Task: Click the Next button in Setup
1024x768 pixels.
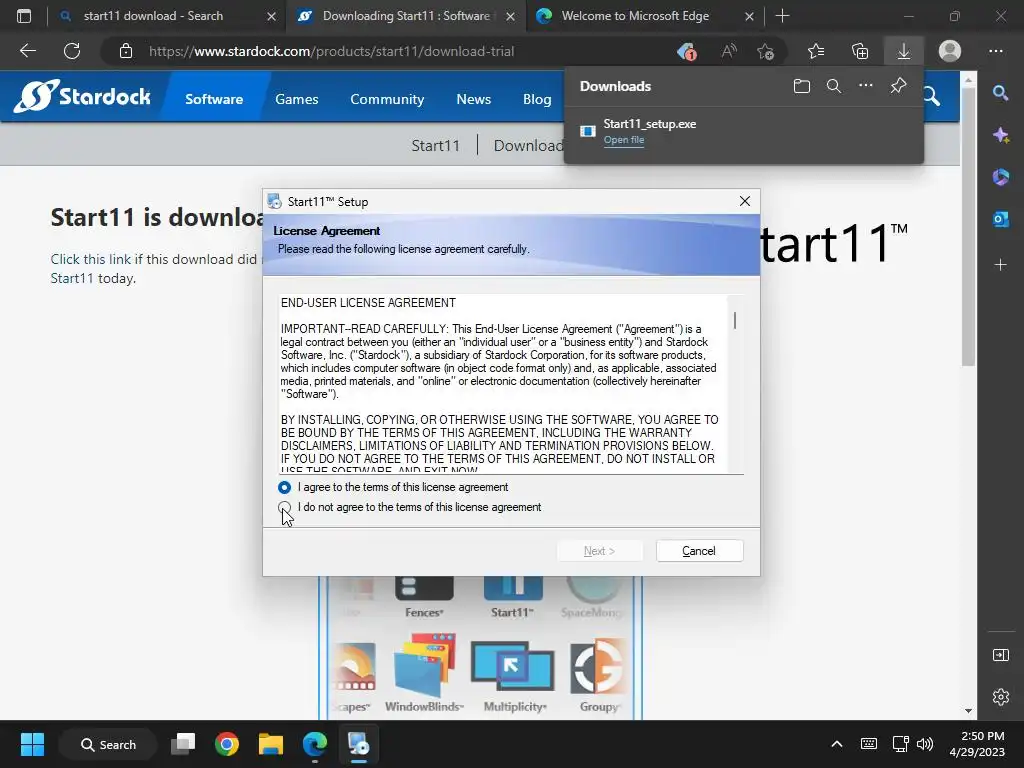Action: tap(600, 551)
